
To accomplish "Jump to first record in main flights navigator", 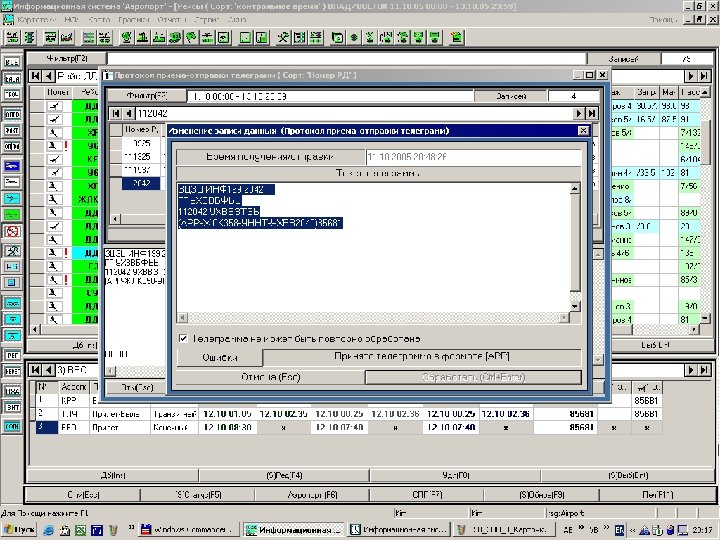I will (x=35, y=76).
